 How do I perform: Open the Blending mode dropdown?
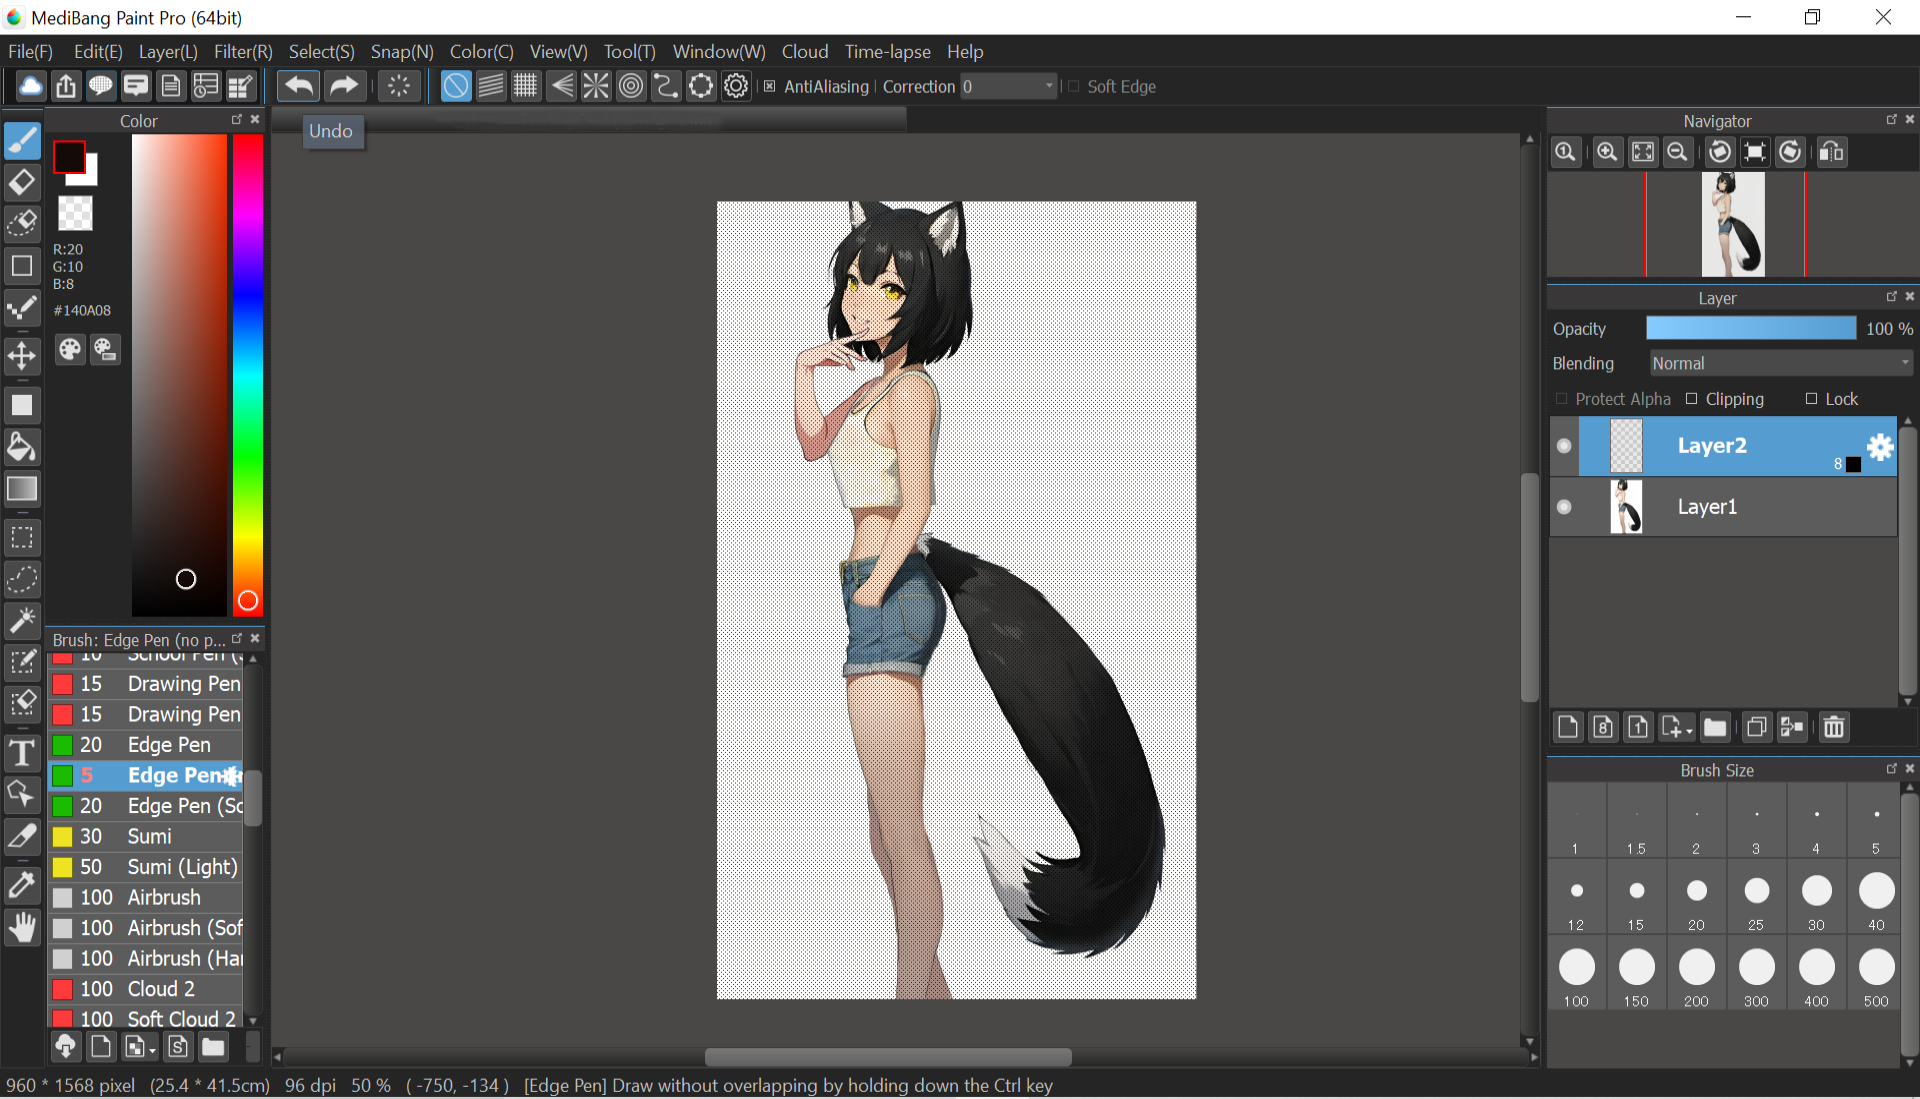1780,364
